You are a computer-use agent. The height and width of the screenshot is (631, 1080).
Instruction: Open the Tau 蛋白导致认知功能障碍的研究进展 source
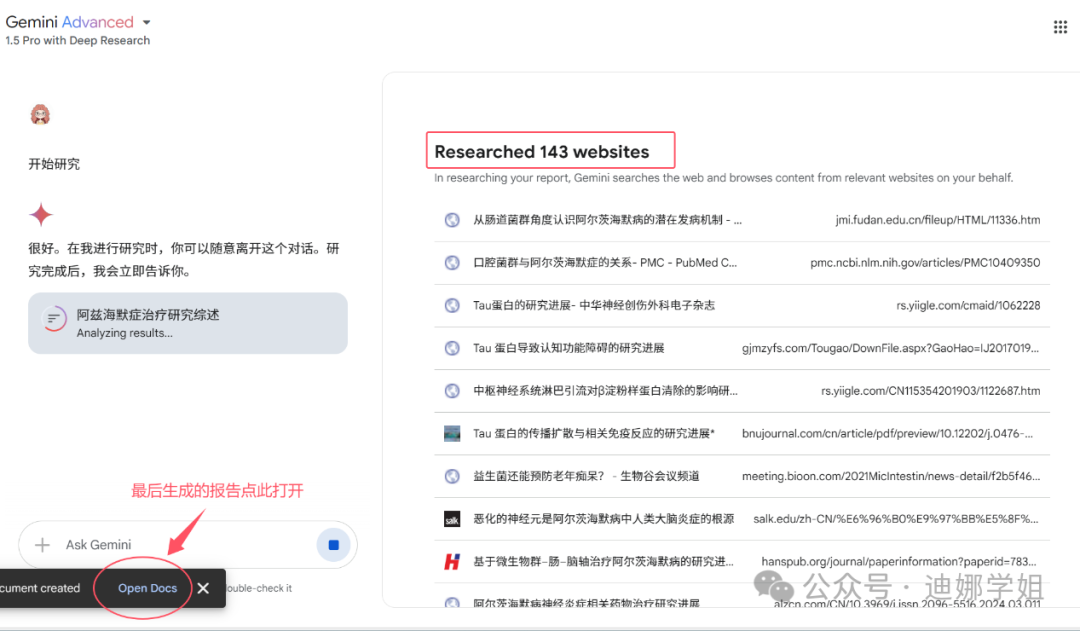click(742, 349)
